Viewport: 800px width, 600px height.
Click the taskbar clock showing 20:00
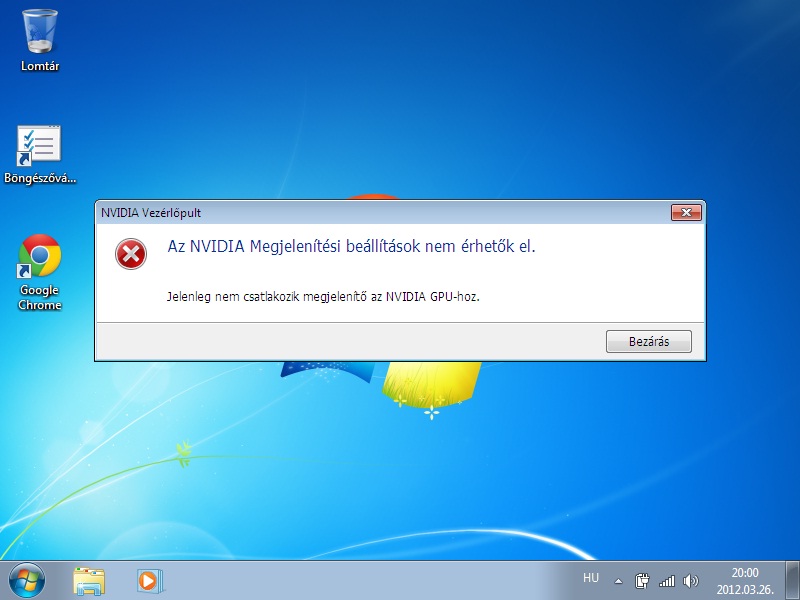click(x=745, y=581)
